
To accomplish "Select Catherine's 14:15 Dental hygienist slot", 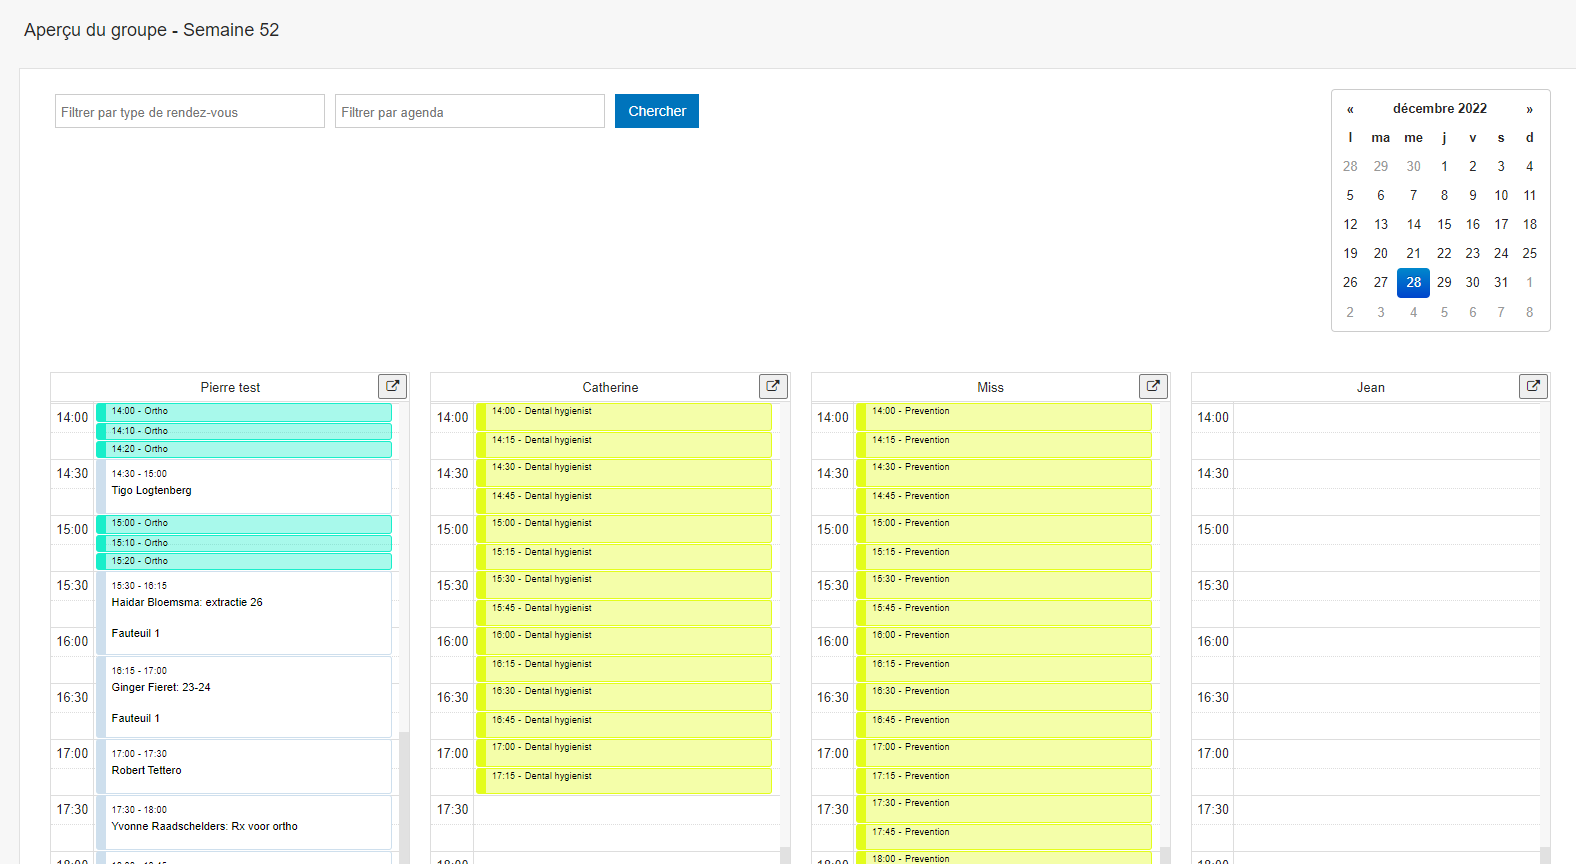I will coord(624,445).
